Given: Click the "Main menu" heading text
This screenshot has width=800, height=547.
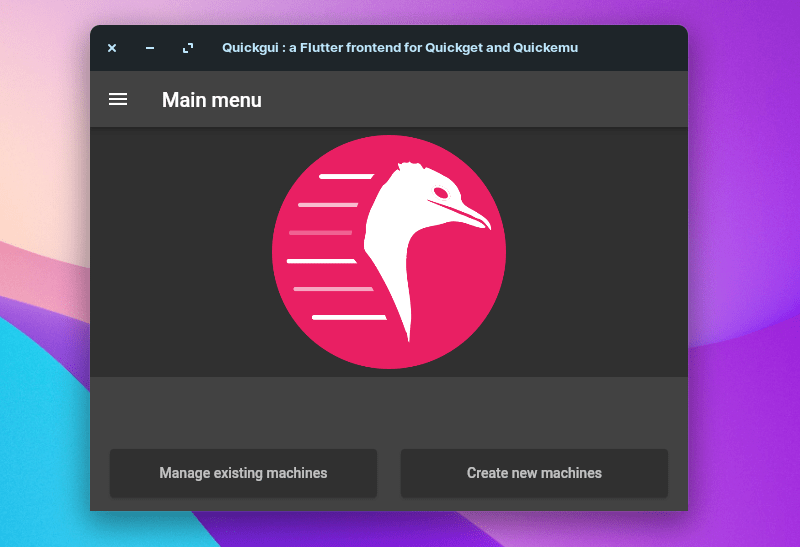Looking at the screenshot, I should click(212, 99).
